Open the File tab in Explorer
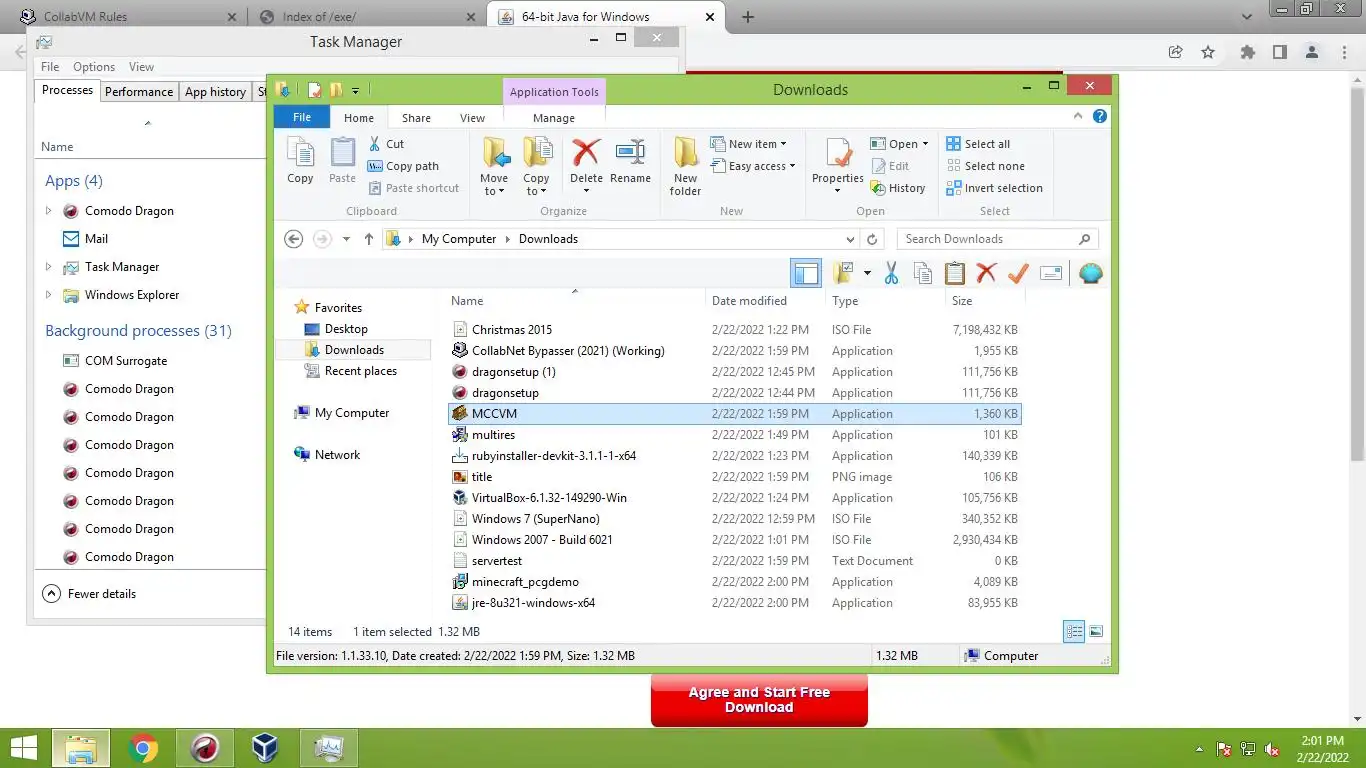Viewport: 1366px width, 768px height. point(302,117)
